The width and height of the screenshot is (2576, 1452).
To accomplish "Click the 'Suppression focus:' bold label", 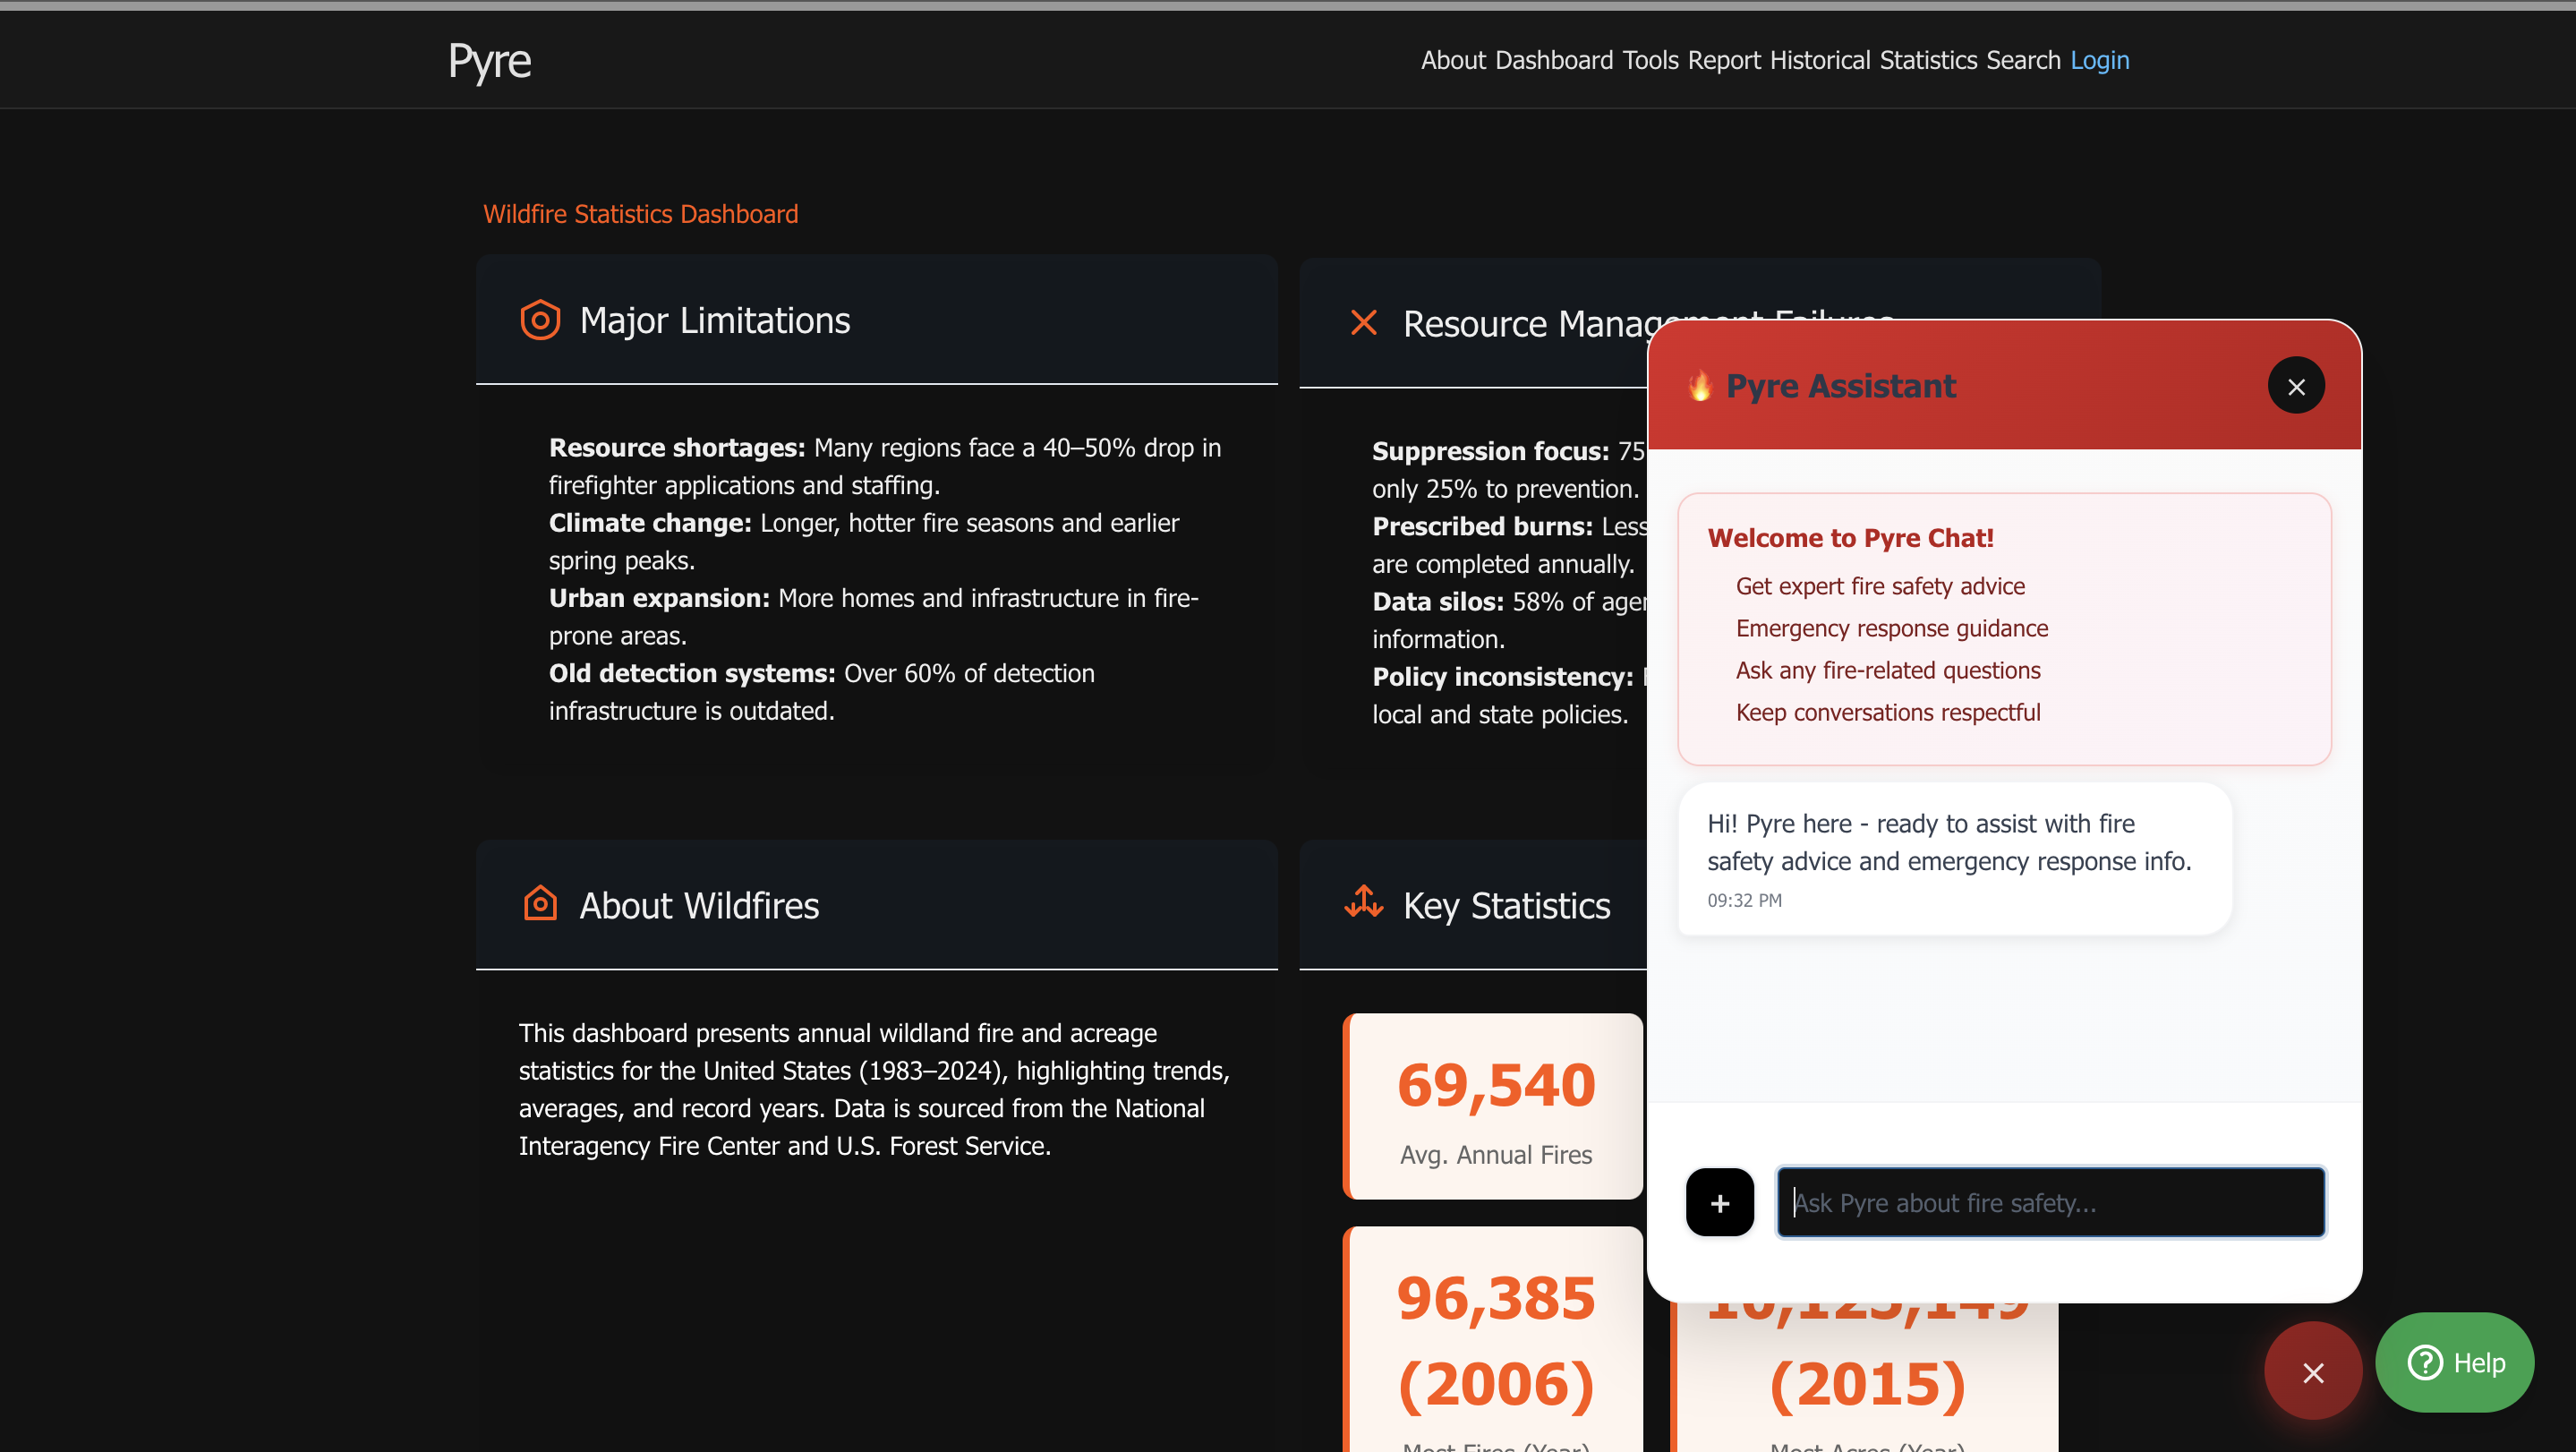I will click(1490, 451).
